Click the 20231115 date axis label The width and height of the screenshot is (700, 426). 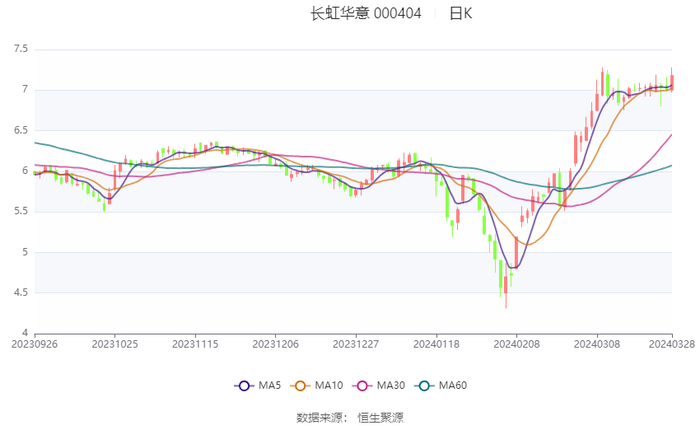pos(195,344)
